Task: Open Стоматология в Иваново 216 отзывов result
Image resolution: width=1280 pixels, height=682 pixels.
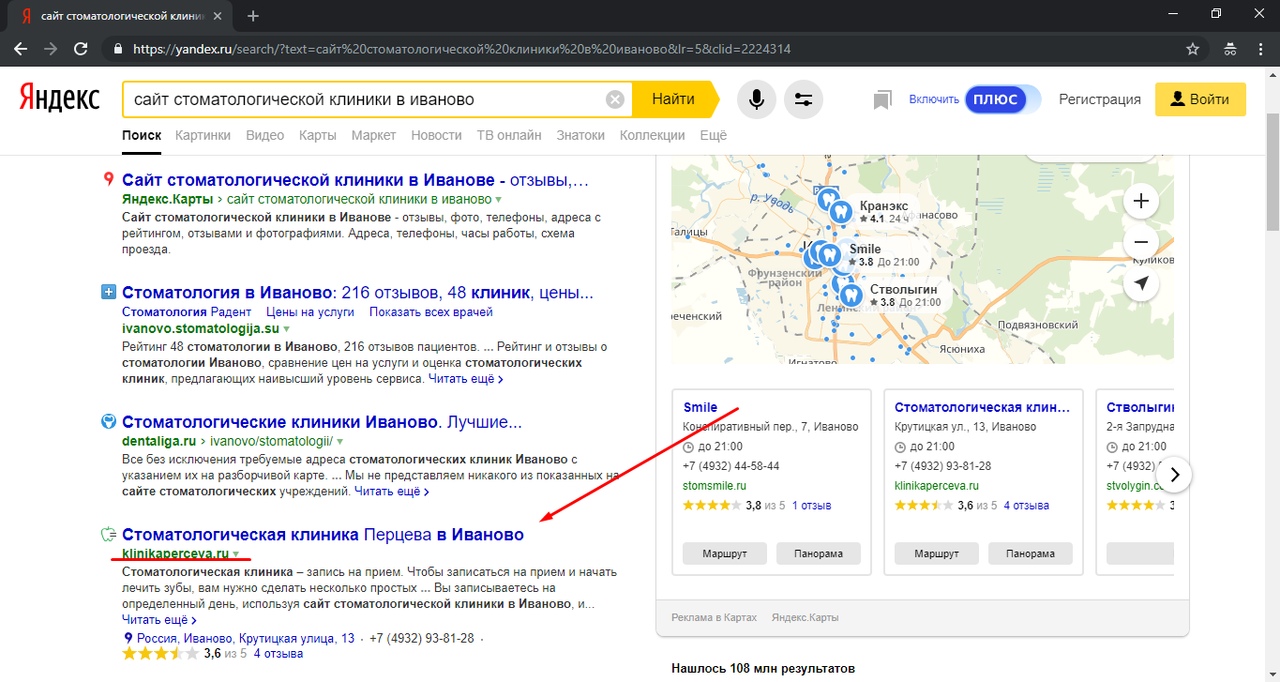Action: pyautogui.click(x=358, y=293)
